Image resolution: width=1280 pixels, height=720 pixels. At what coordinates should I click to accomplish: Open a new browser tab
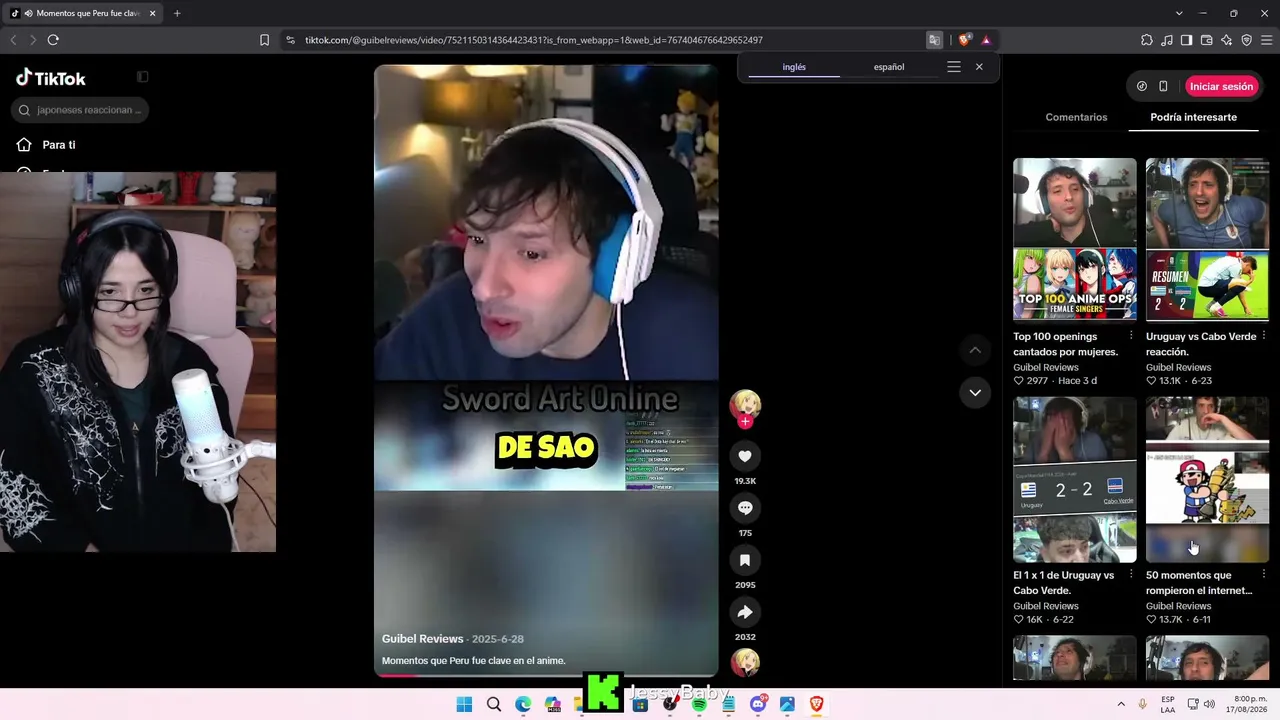(177, 13)
